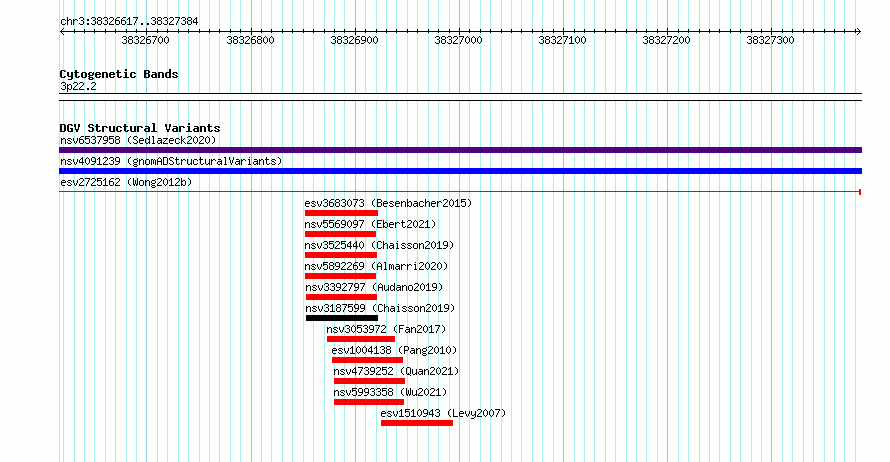Viewport: 890px width, 462px height.
Task: Click the ruler's right arrow end
Action: 859,32
